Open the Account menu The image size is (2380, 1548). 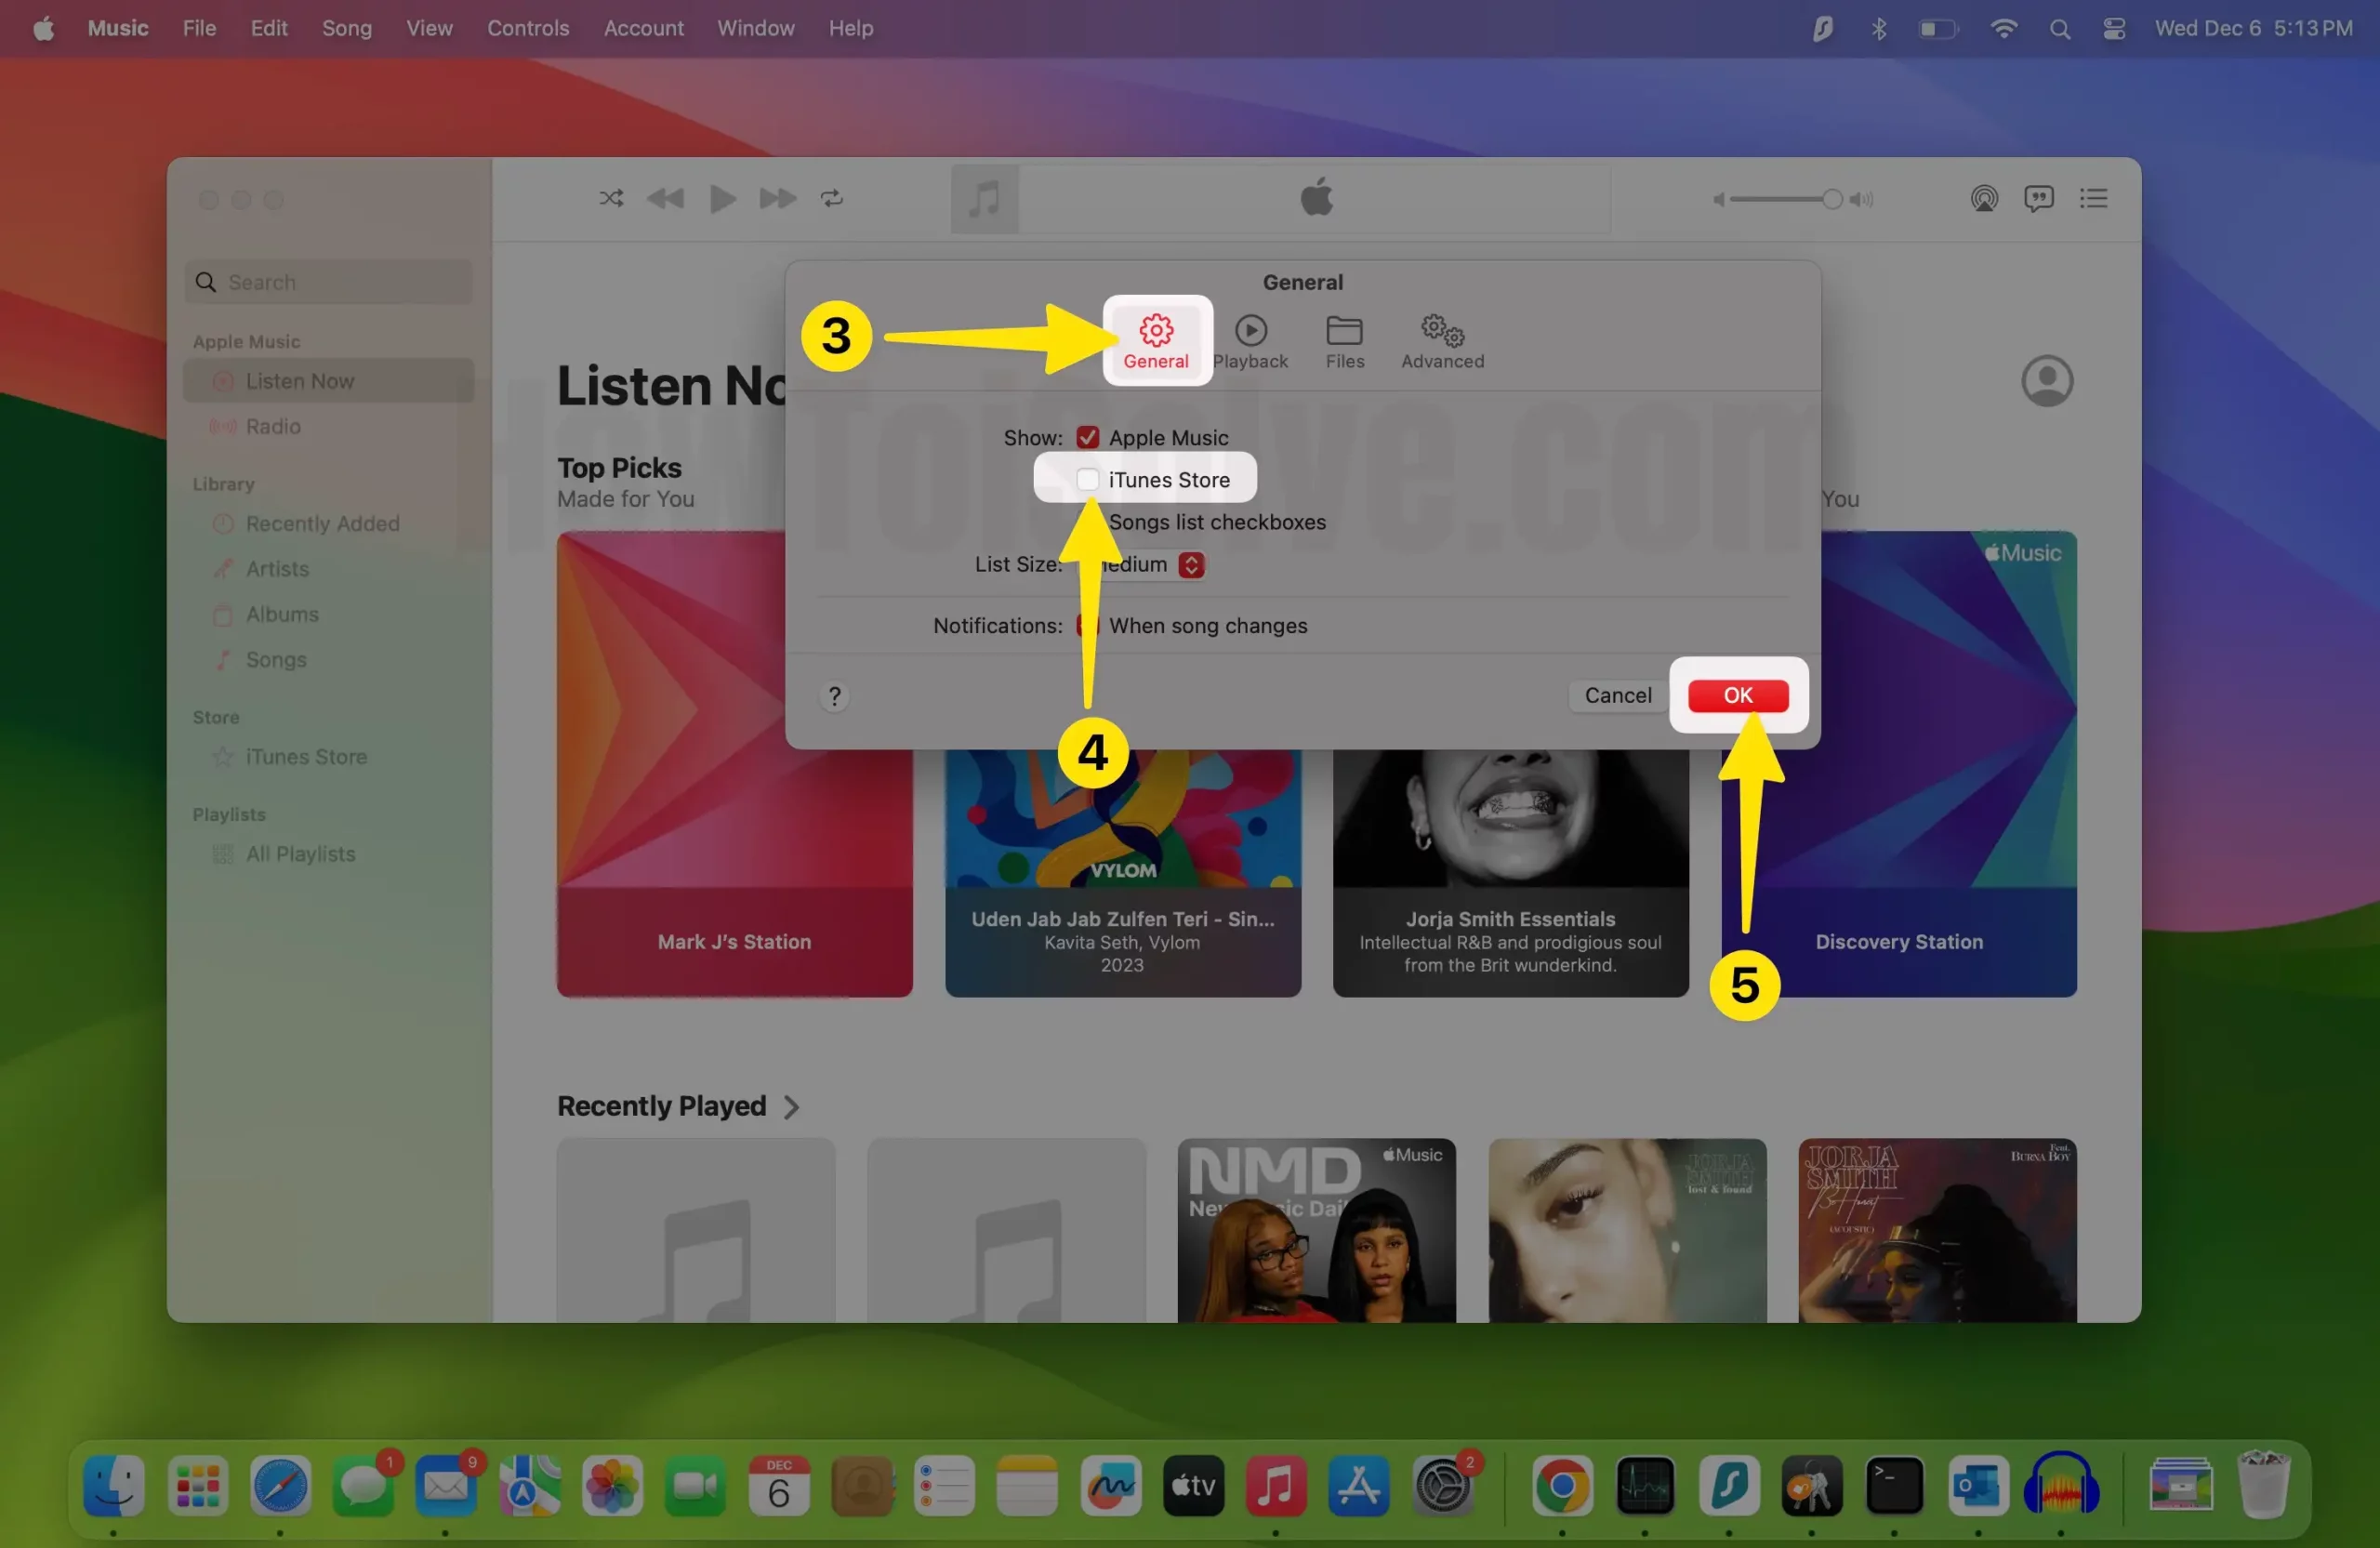click(x=643, y=28)
